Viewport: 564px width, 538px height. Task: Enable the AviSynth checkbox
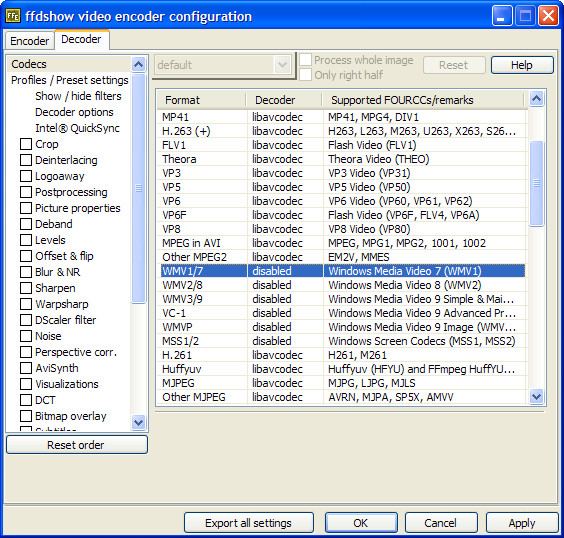pyautogui.click(x=26, y=368)
